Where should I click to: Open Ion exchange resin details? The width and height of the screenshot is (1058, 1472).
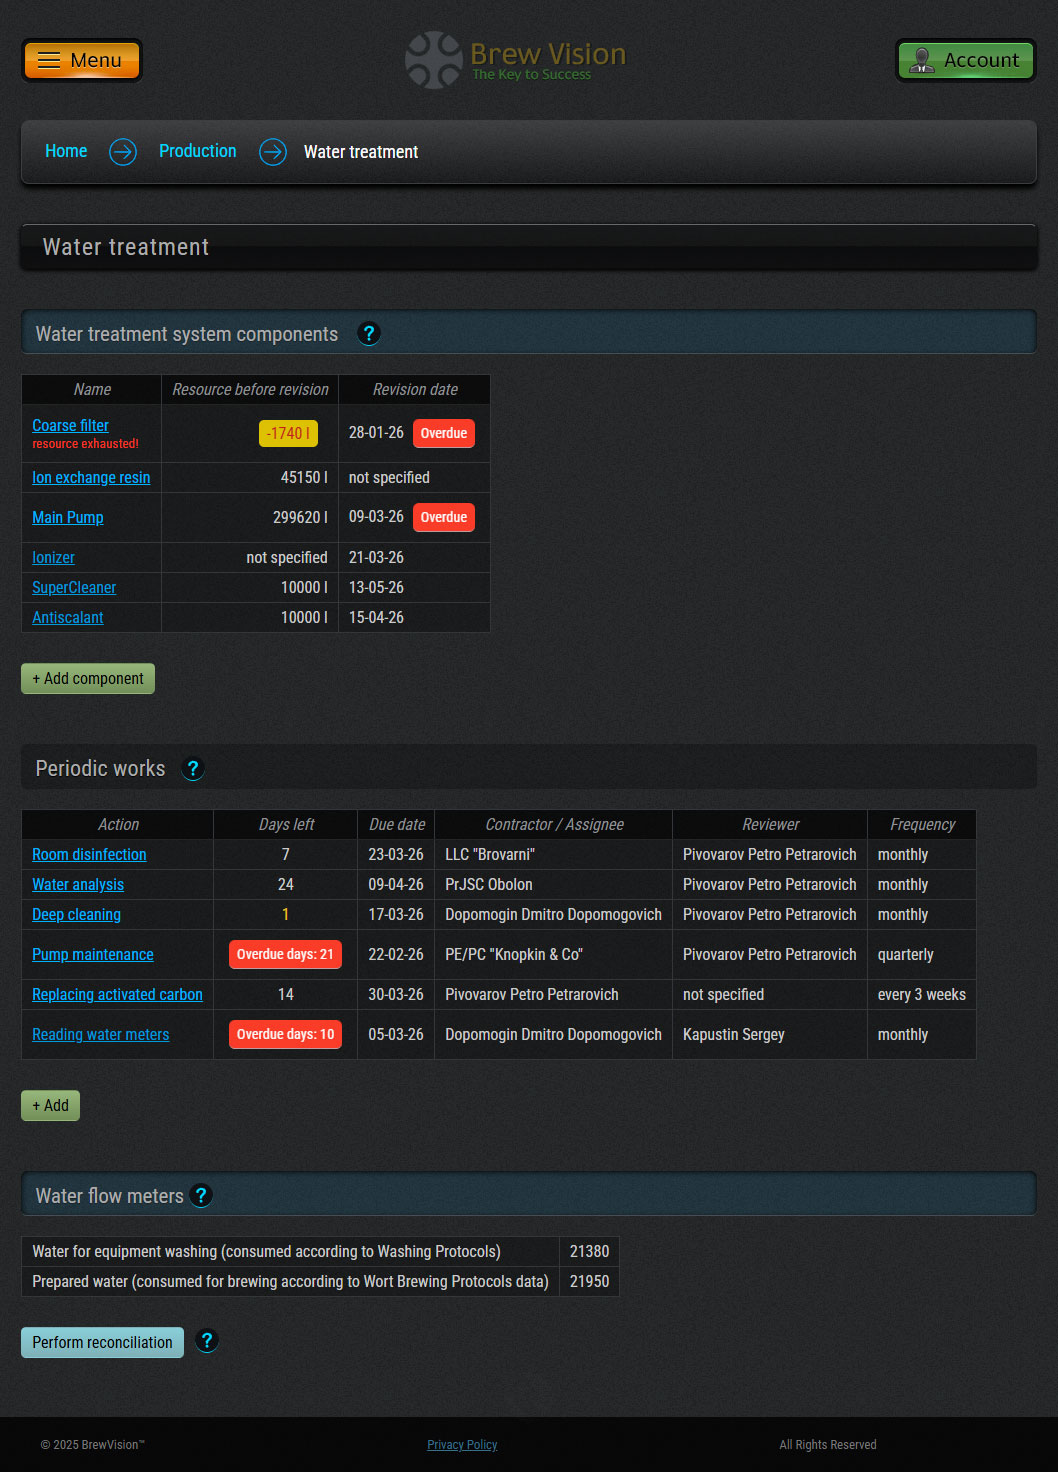pyautogui.click(x=91, y=478)
